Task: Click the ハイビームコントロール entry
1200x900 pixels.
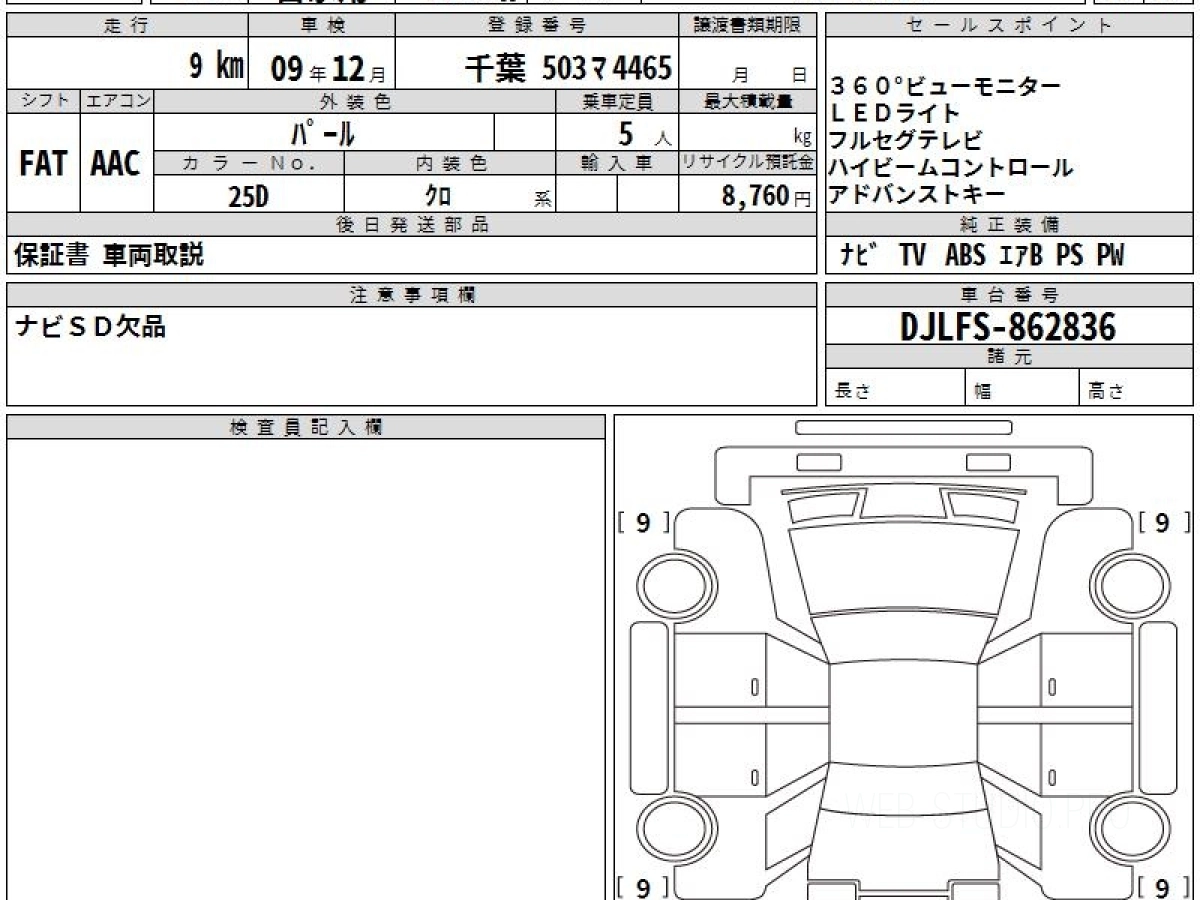Action: point(950,167)
